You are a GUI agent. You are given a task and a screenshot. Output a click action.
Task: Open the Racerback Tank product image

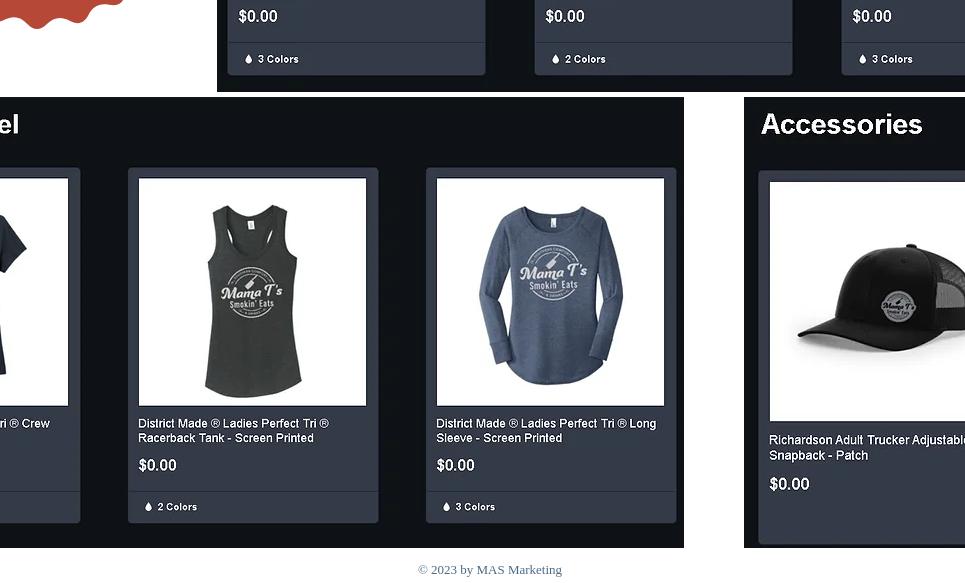point(252,292)
